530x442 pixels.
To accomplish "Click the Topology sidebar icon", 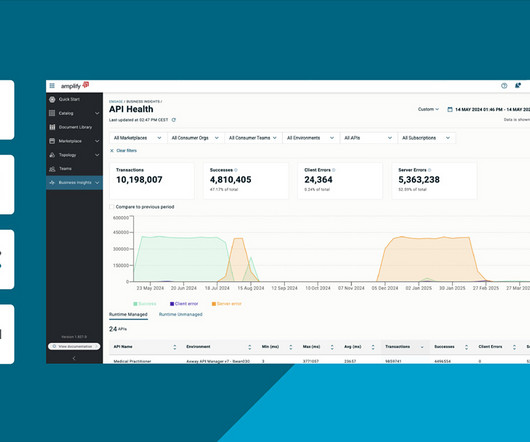I will [52, 155].
